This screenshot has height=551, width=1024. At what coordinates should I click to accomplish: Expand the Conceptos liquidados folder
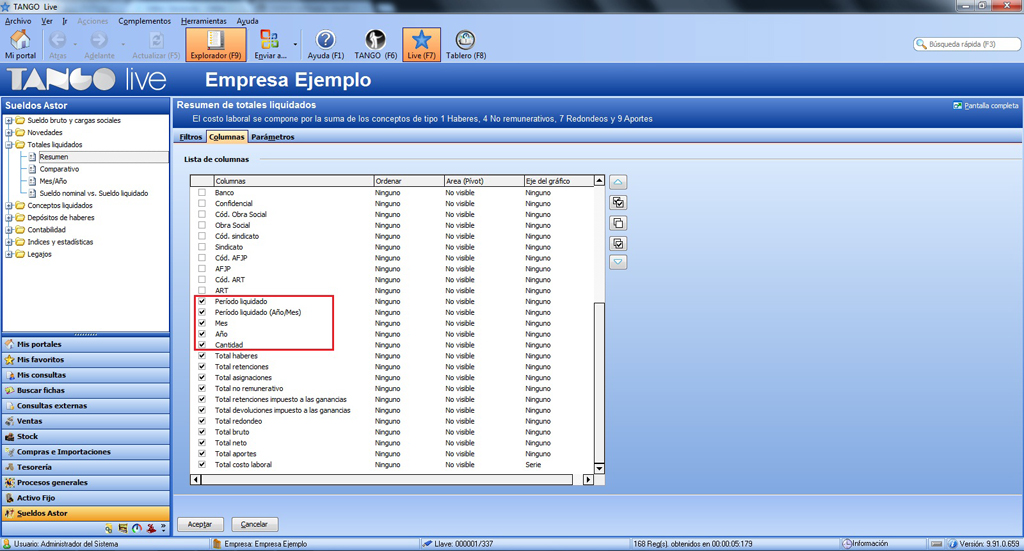click(x=8, y=206)
